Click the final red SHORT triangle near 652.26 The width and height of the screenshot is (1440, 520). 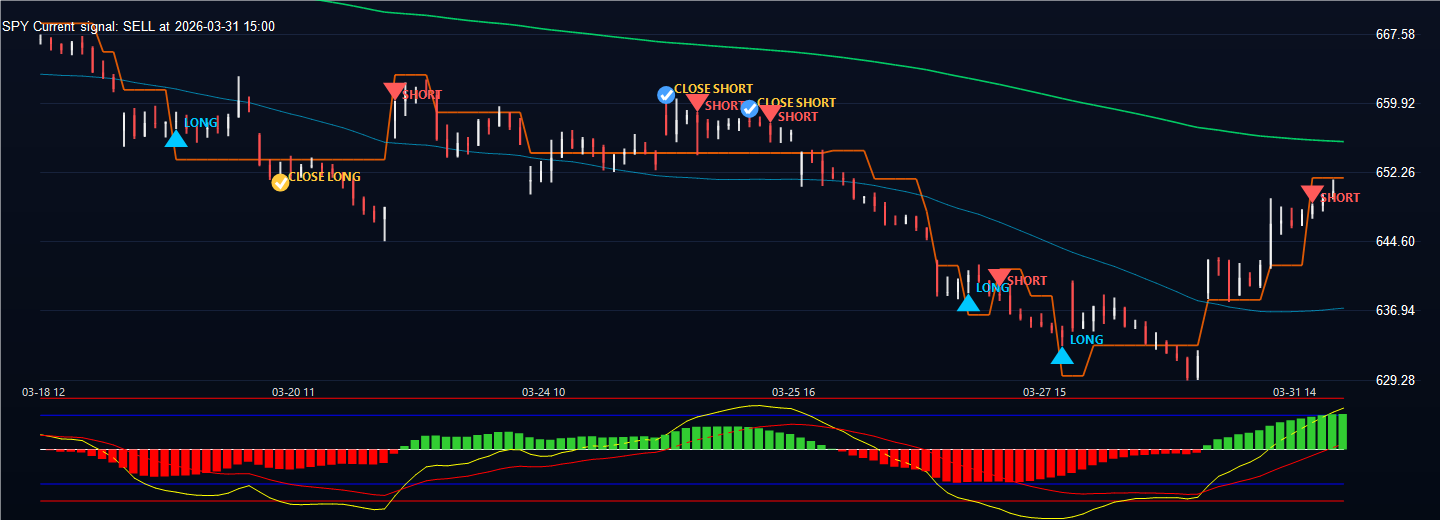click(x=1313, y=194)
